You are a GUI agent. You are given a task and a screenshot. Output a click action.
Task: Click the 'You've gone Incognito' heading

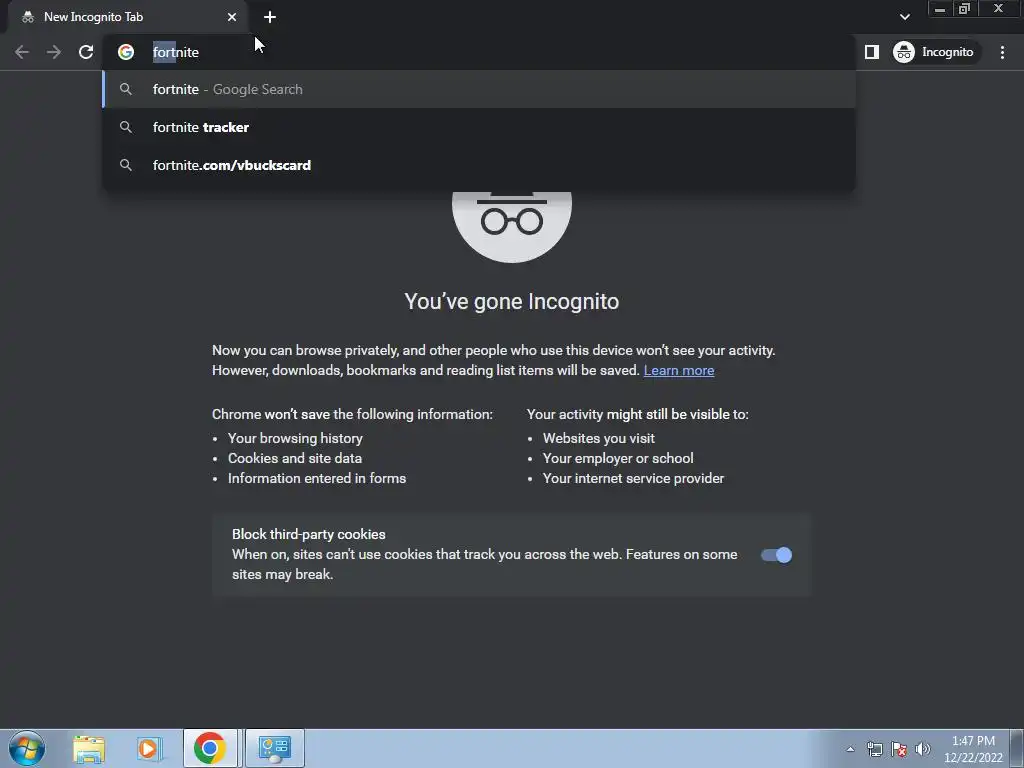(x=511, y=302)
